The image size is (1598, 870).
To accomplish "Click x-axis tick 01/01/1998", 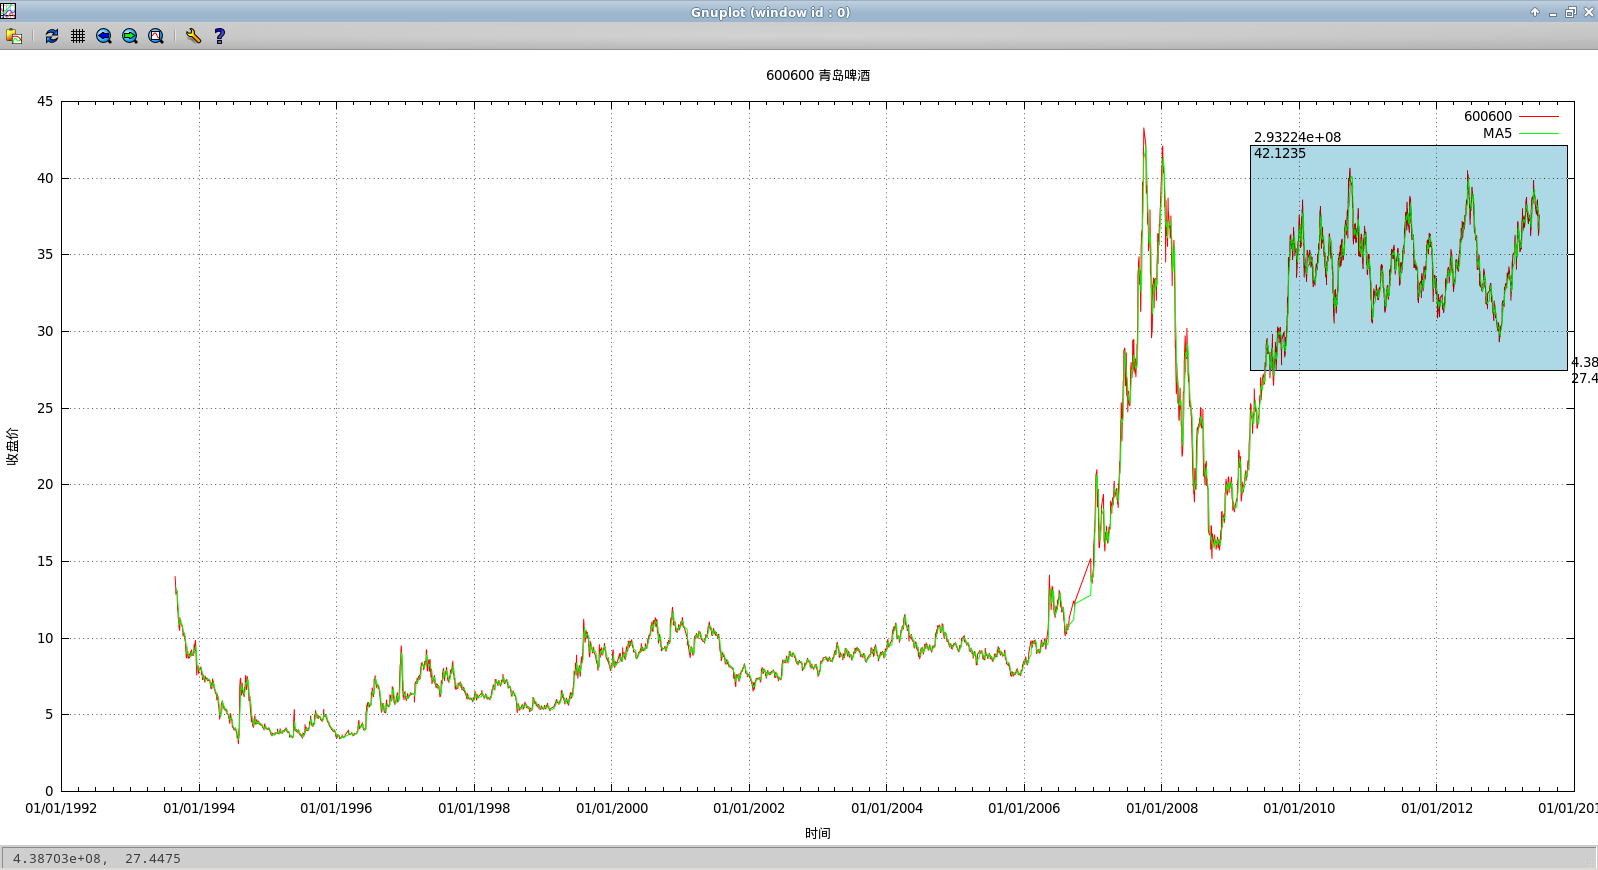I will tap(474, 808).
